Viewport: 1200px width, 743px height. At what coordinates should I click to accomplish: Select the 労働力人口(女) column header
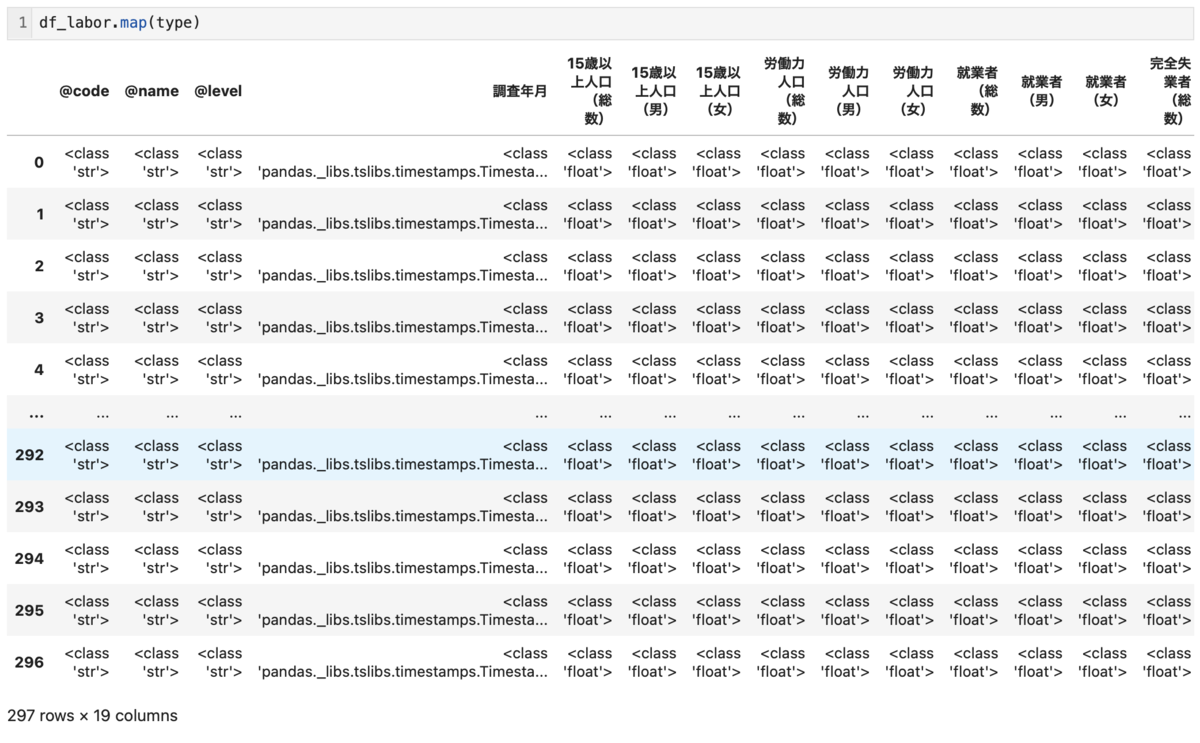coord(911,91)
